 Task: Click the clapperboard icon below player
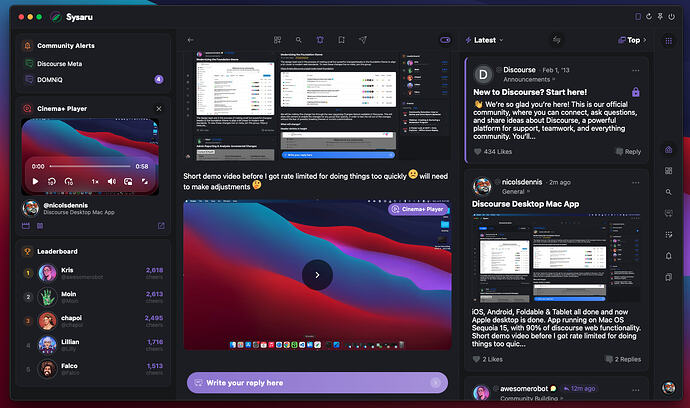[x=26, y=226]
